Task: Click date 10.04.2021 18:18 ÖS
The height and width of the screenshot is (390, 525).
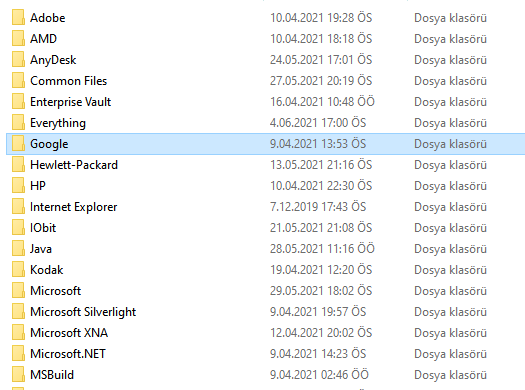Action: click(x=321, y=39)
